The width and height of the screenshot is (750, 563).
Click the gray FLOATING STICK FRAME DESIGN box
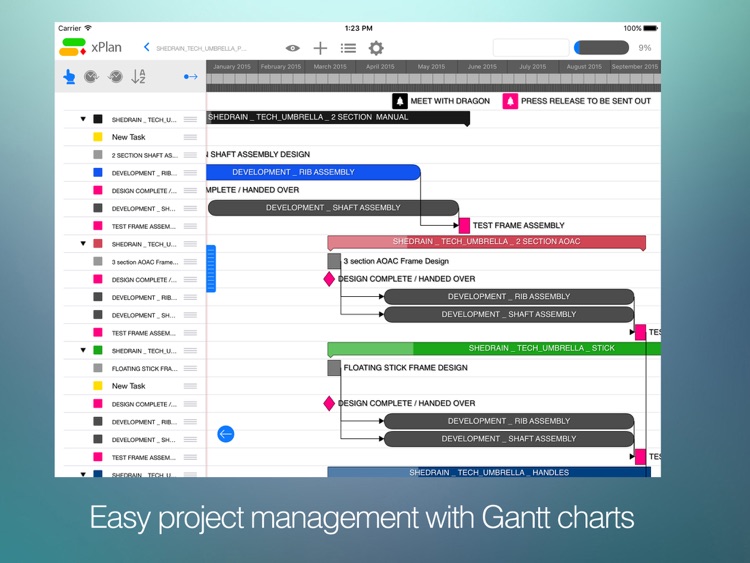[334, 368]
